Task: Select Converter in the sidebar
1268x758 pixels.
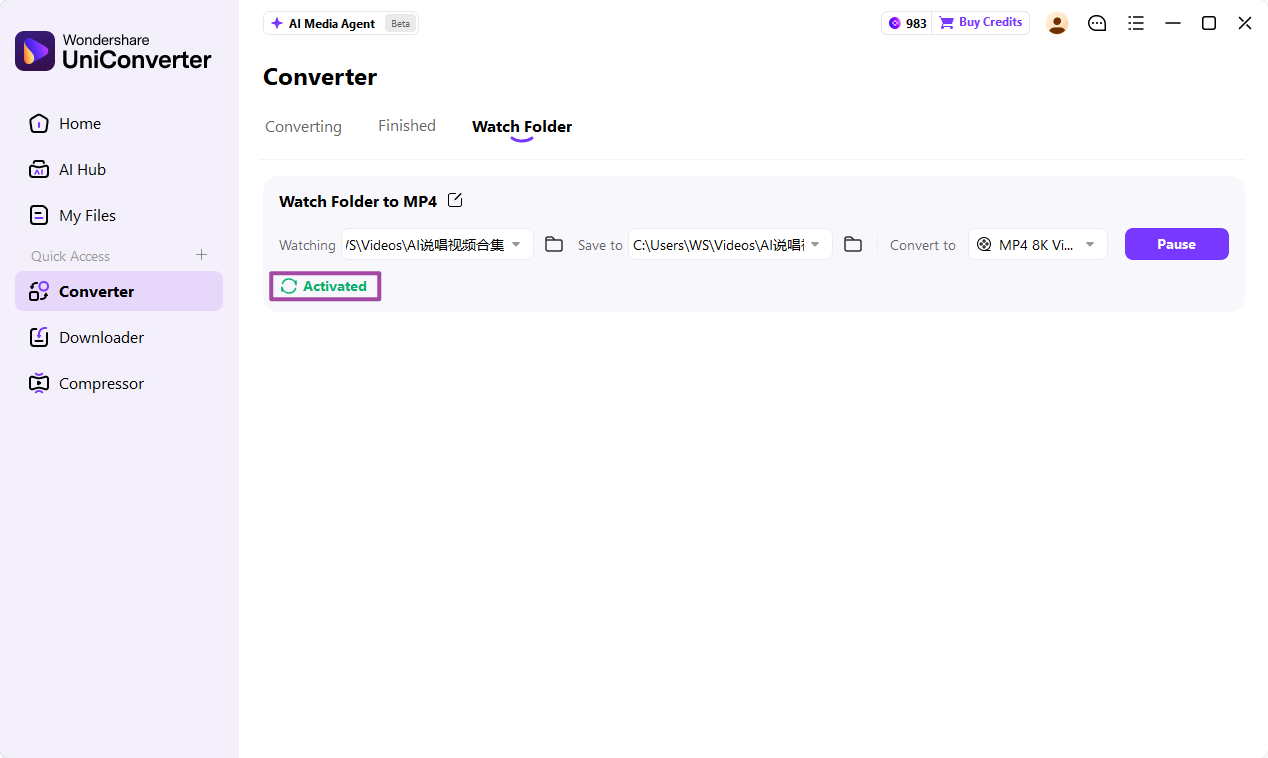Action: 119,292
